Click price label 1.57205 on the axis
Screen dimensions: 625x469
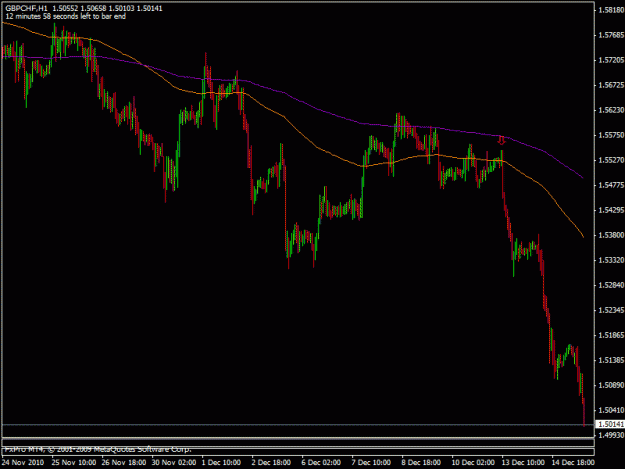click(x=611, y=60)
